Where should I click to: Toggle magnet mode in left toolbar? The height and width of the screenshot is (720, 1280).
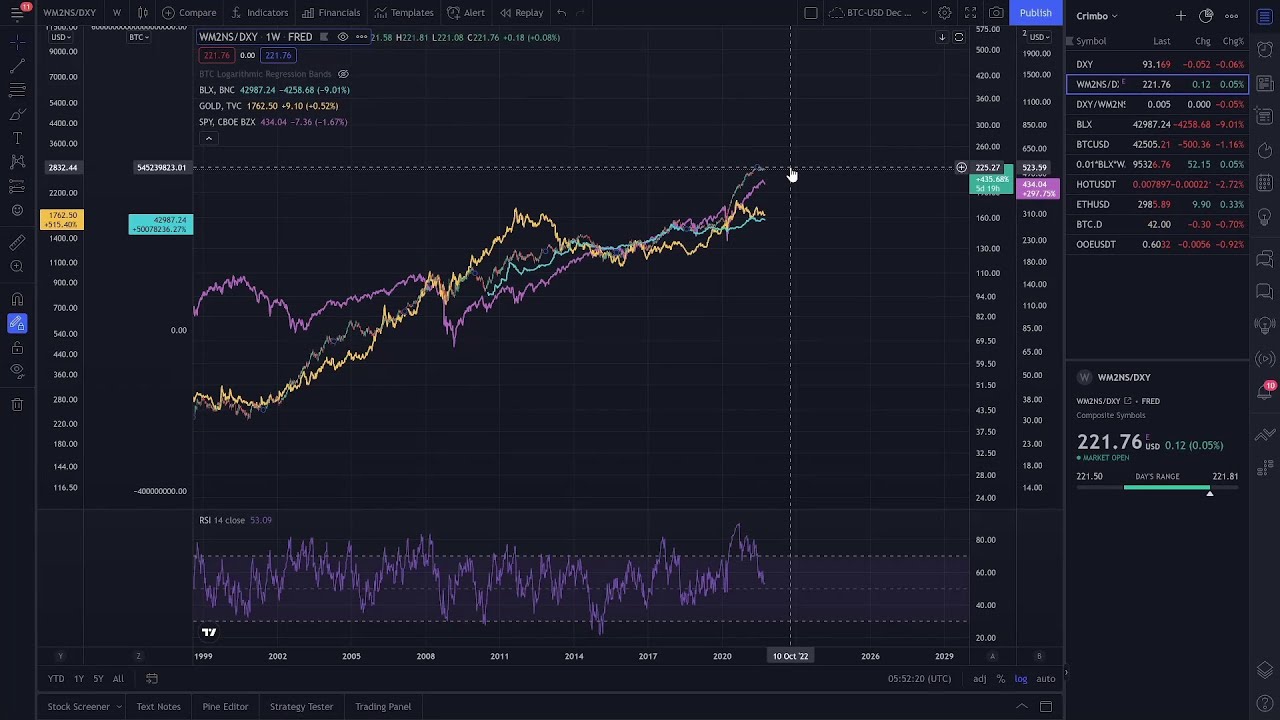tap(17, 299)
